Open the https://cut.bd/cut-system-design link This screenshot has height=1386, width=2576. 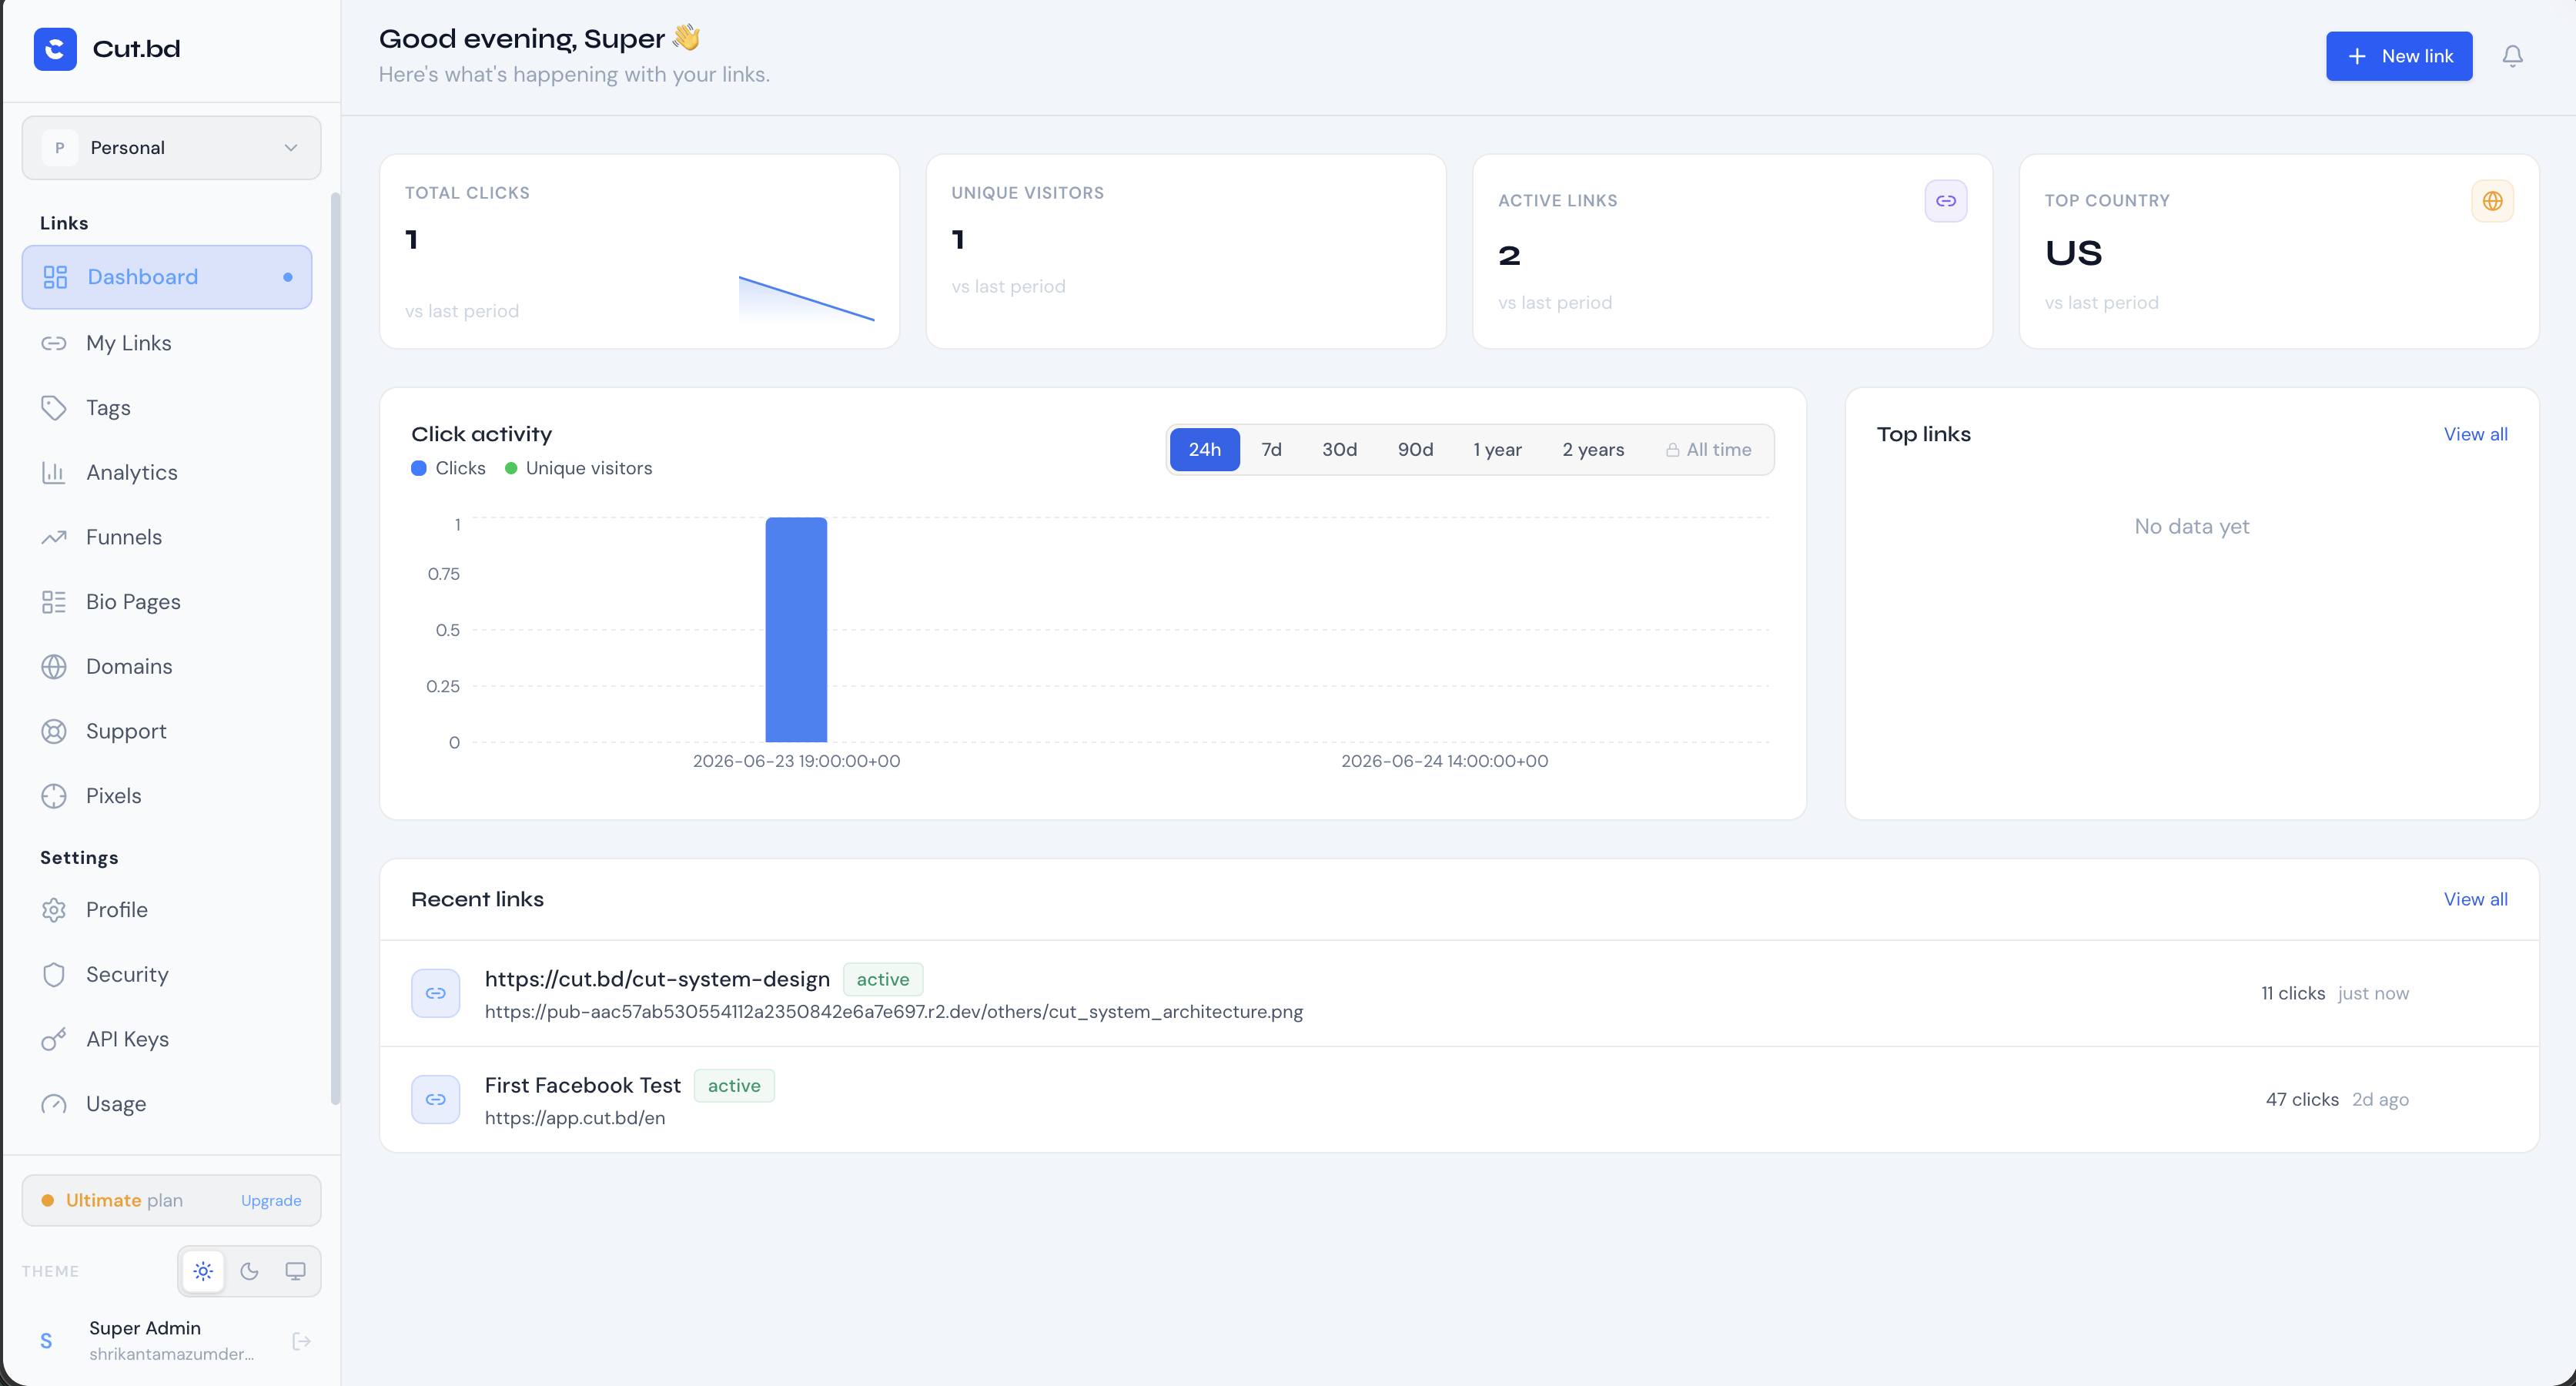(x=657, y=979)
